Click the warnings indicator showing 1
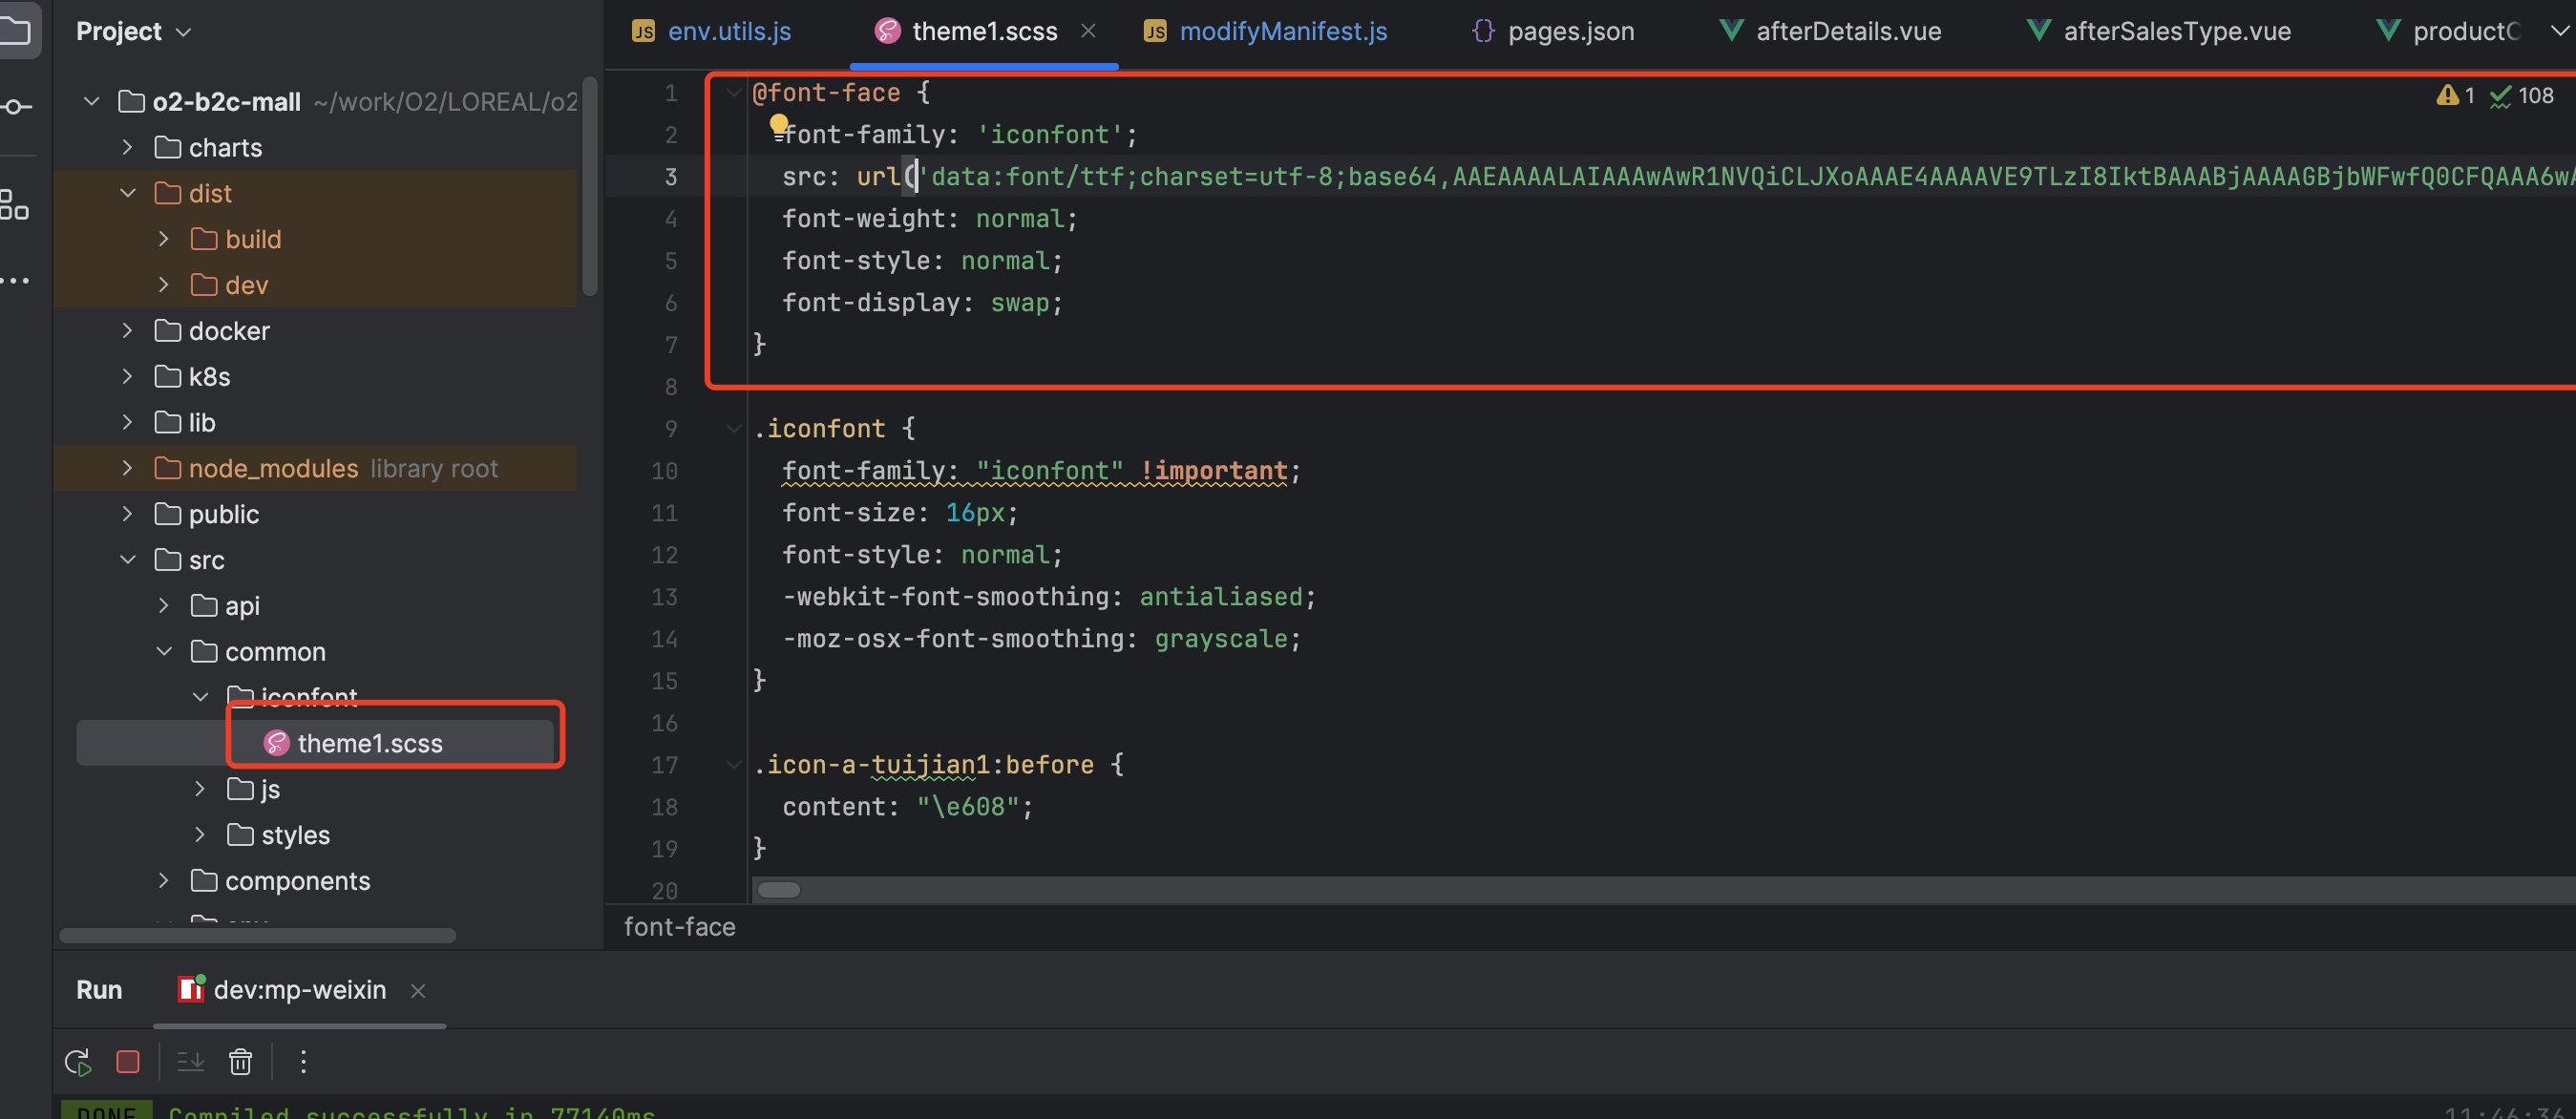The height and width of the screenshot is (1119, 2576). 2455,95
